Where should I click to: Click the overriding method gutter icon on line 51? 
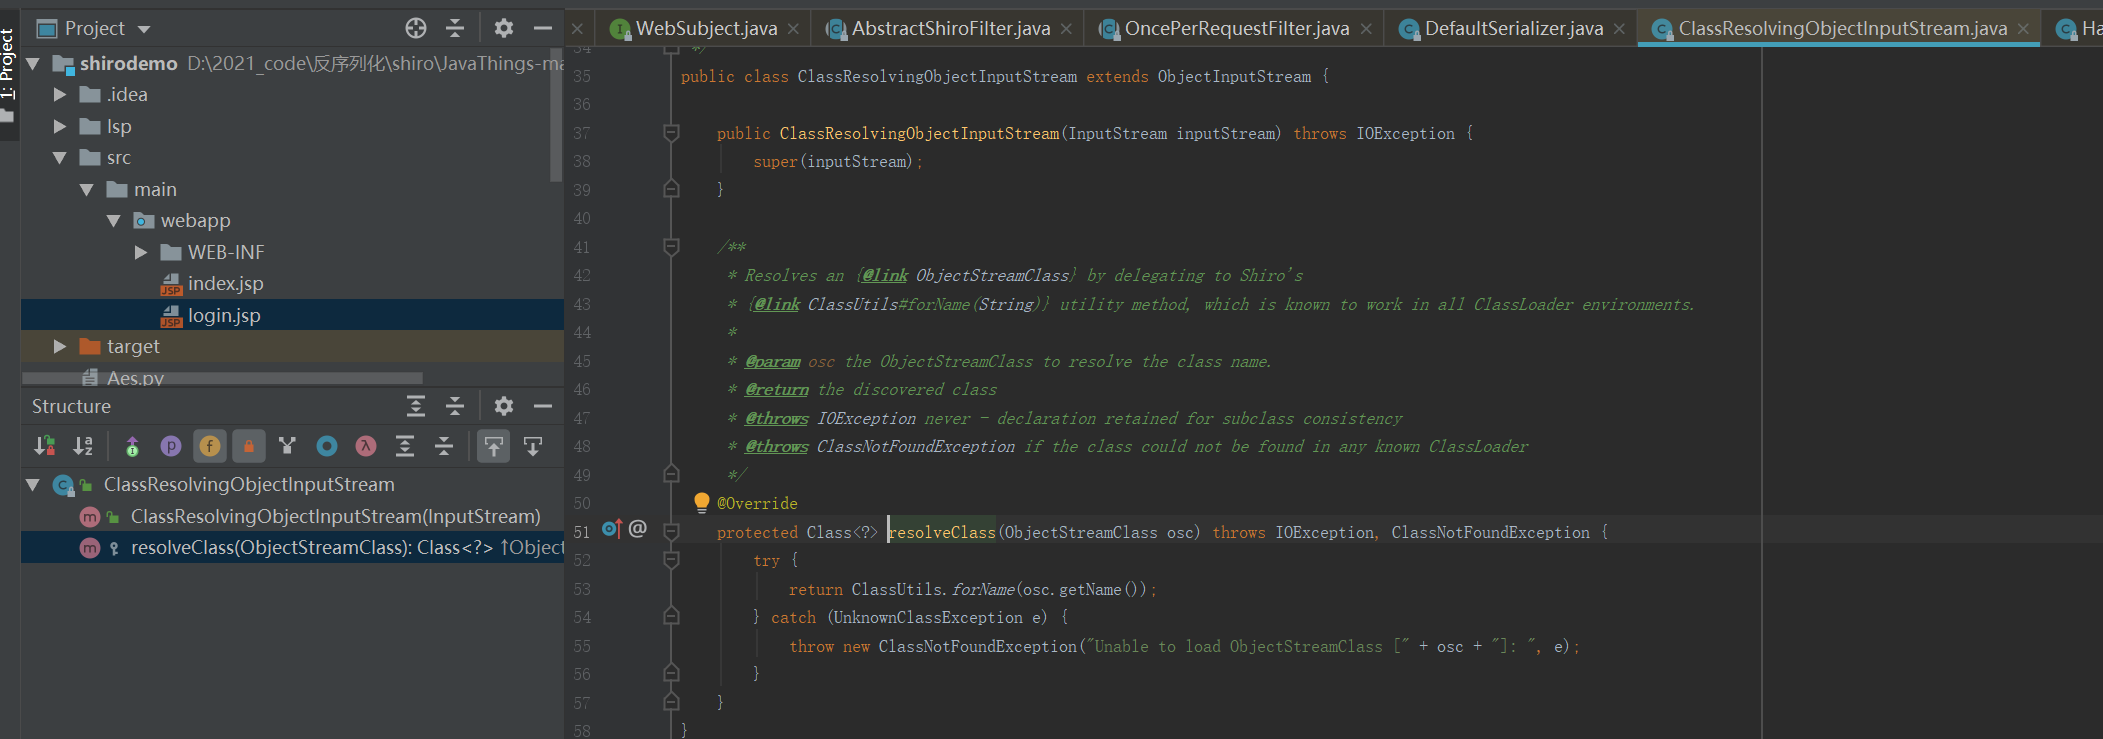612,529
